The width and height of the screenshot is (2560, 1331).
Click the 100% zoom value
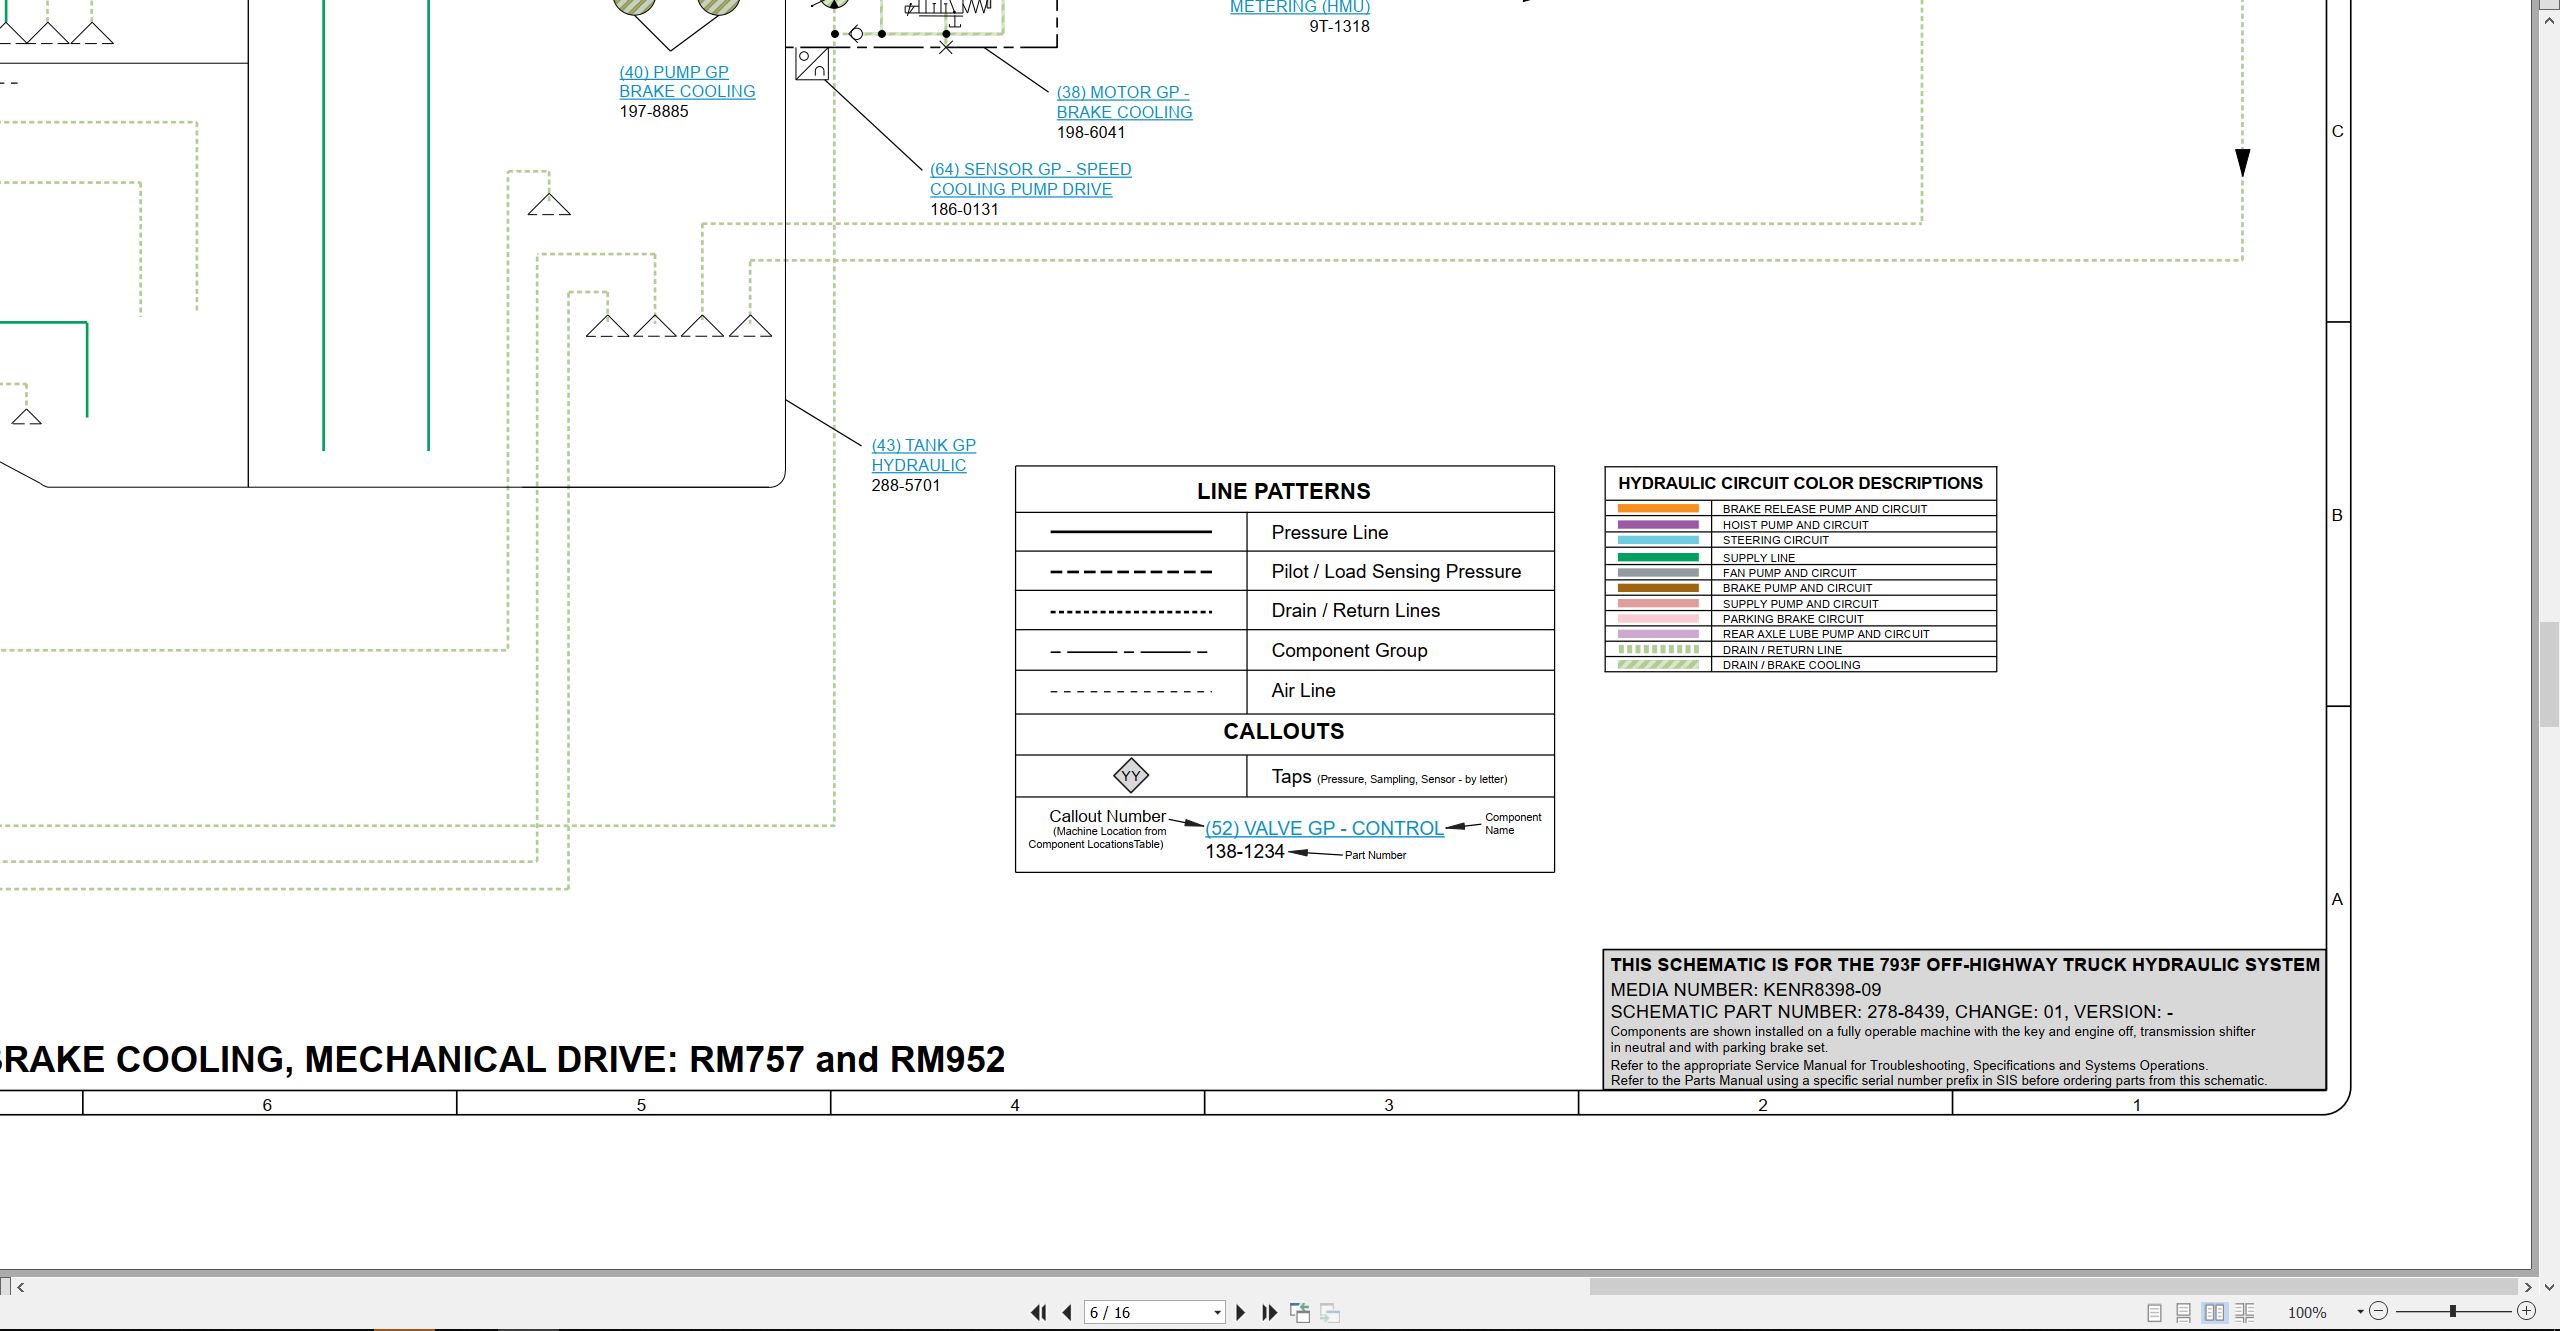(2307, 1312)
